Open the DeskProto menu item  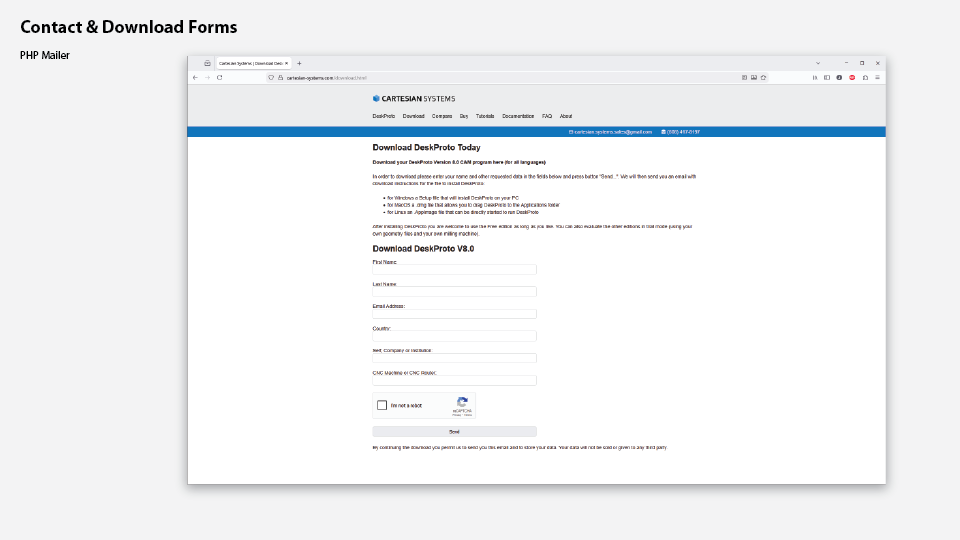(x=384, y=116)
